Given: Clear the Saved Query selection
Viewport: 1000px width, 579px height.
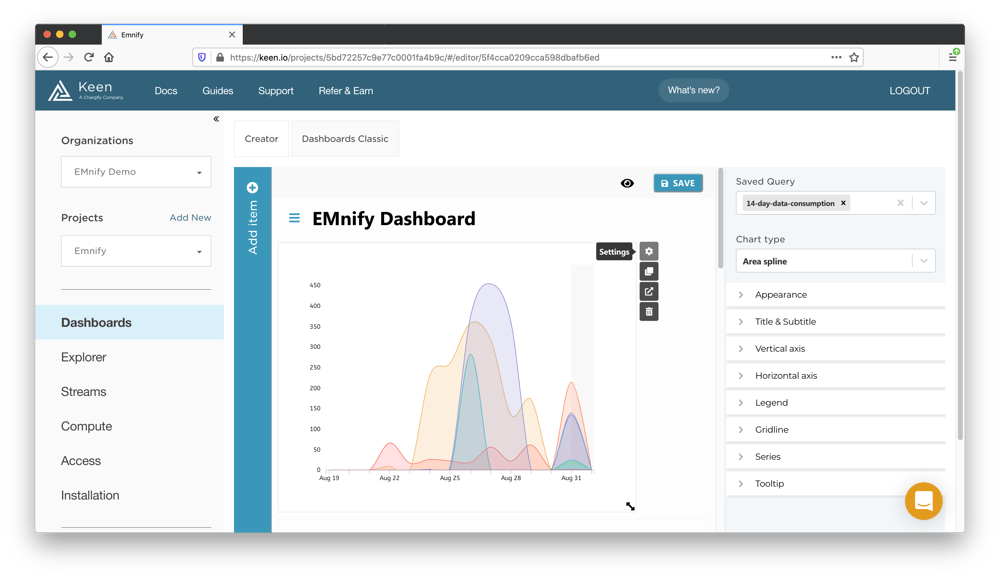Looking at the screenshot, I should coord(901,203).
